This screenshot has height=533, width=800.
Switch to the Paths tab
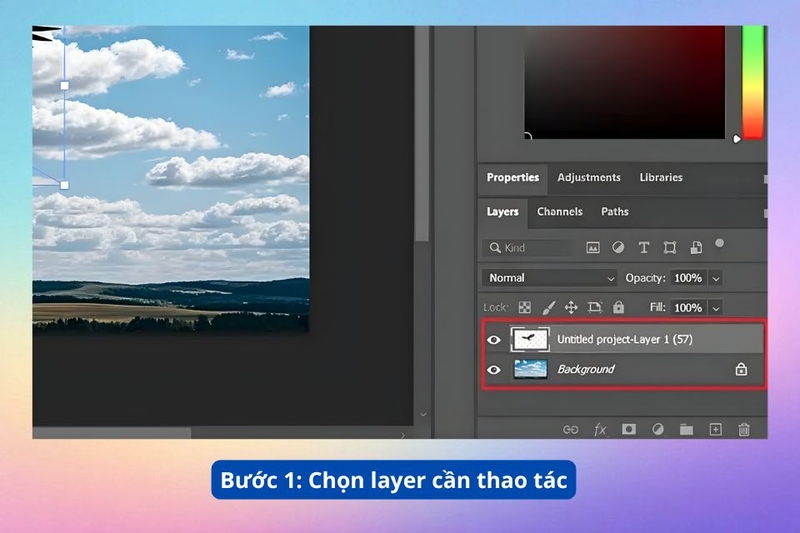coord(615,212)
